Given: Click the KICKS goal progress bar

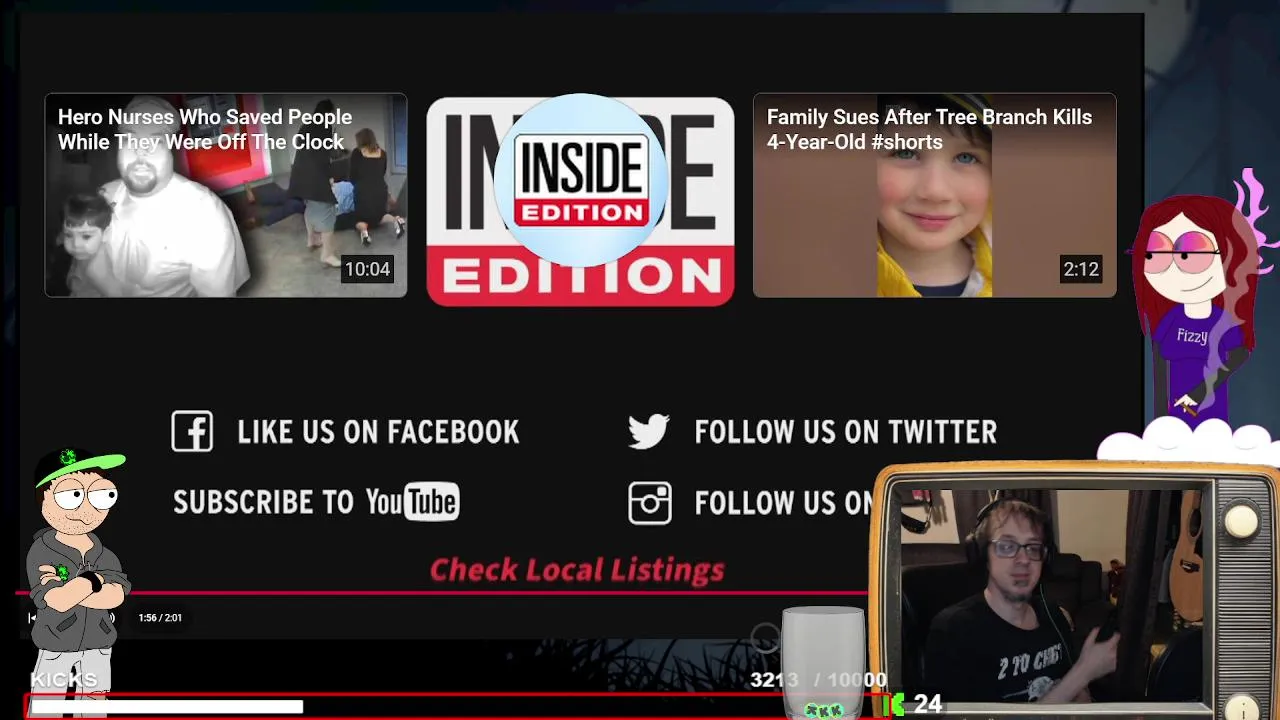Looking at the screenshot, I should tap(457, 706).
